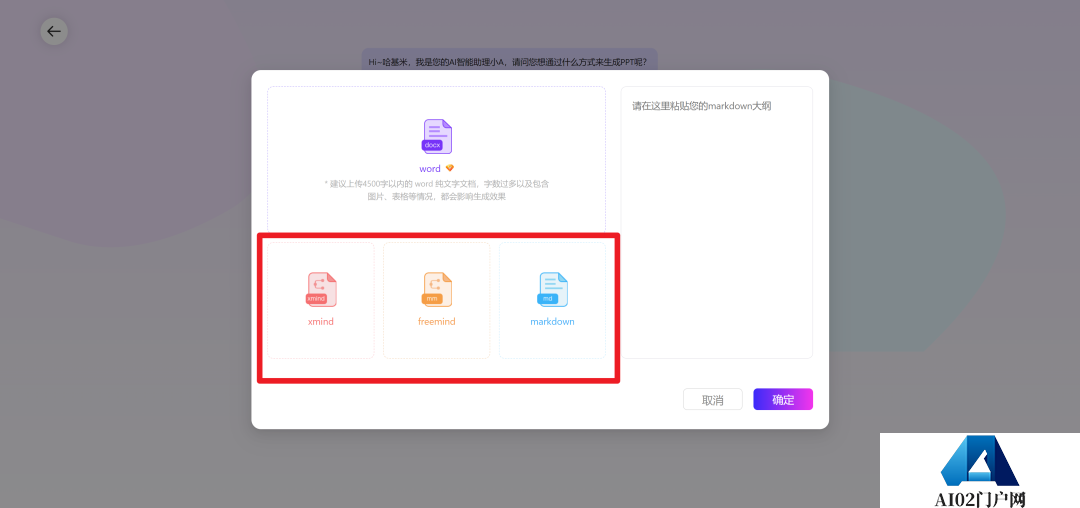Select the freemind file icon
Viewport: 1080px width, 508px height.
pyautogui.click(x=437, y=289)
